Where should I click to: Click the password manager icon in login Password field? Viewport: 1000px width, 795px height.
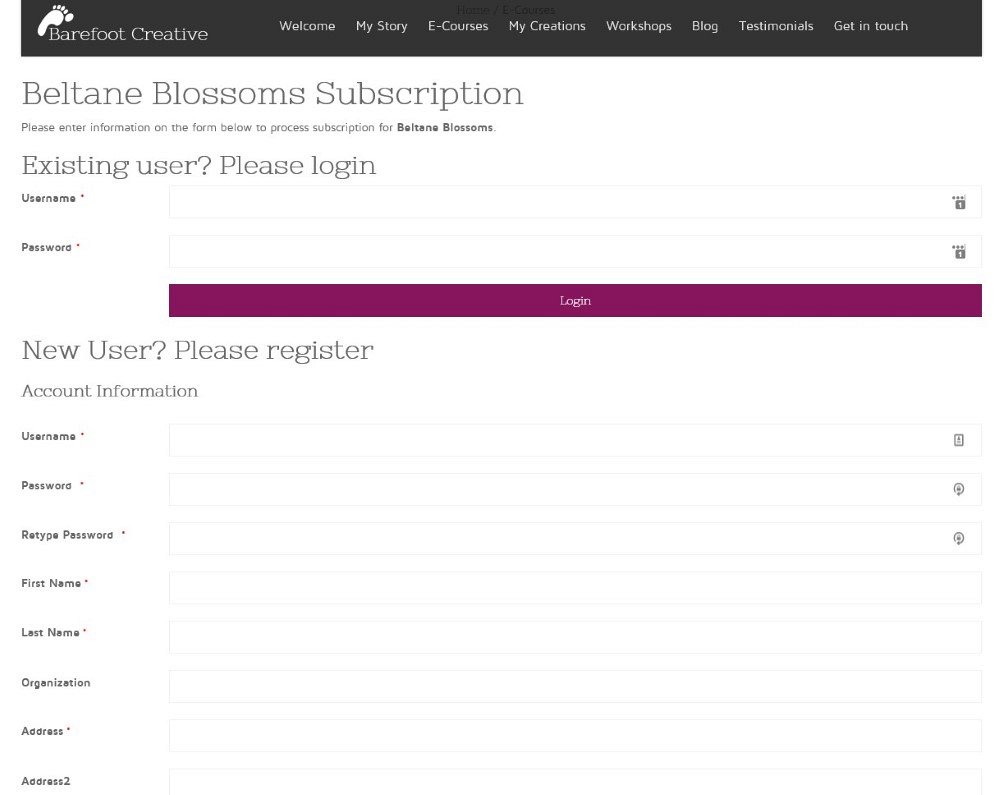click(959, 251)
